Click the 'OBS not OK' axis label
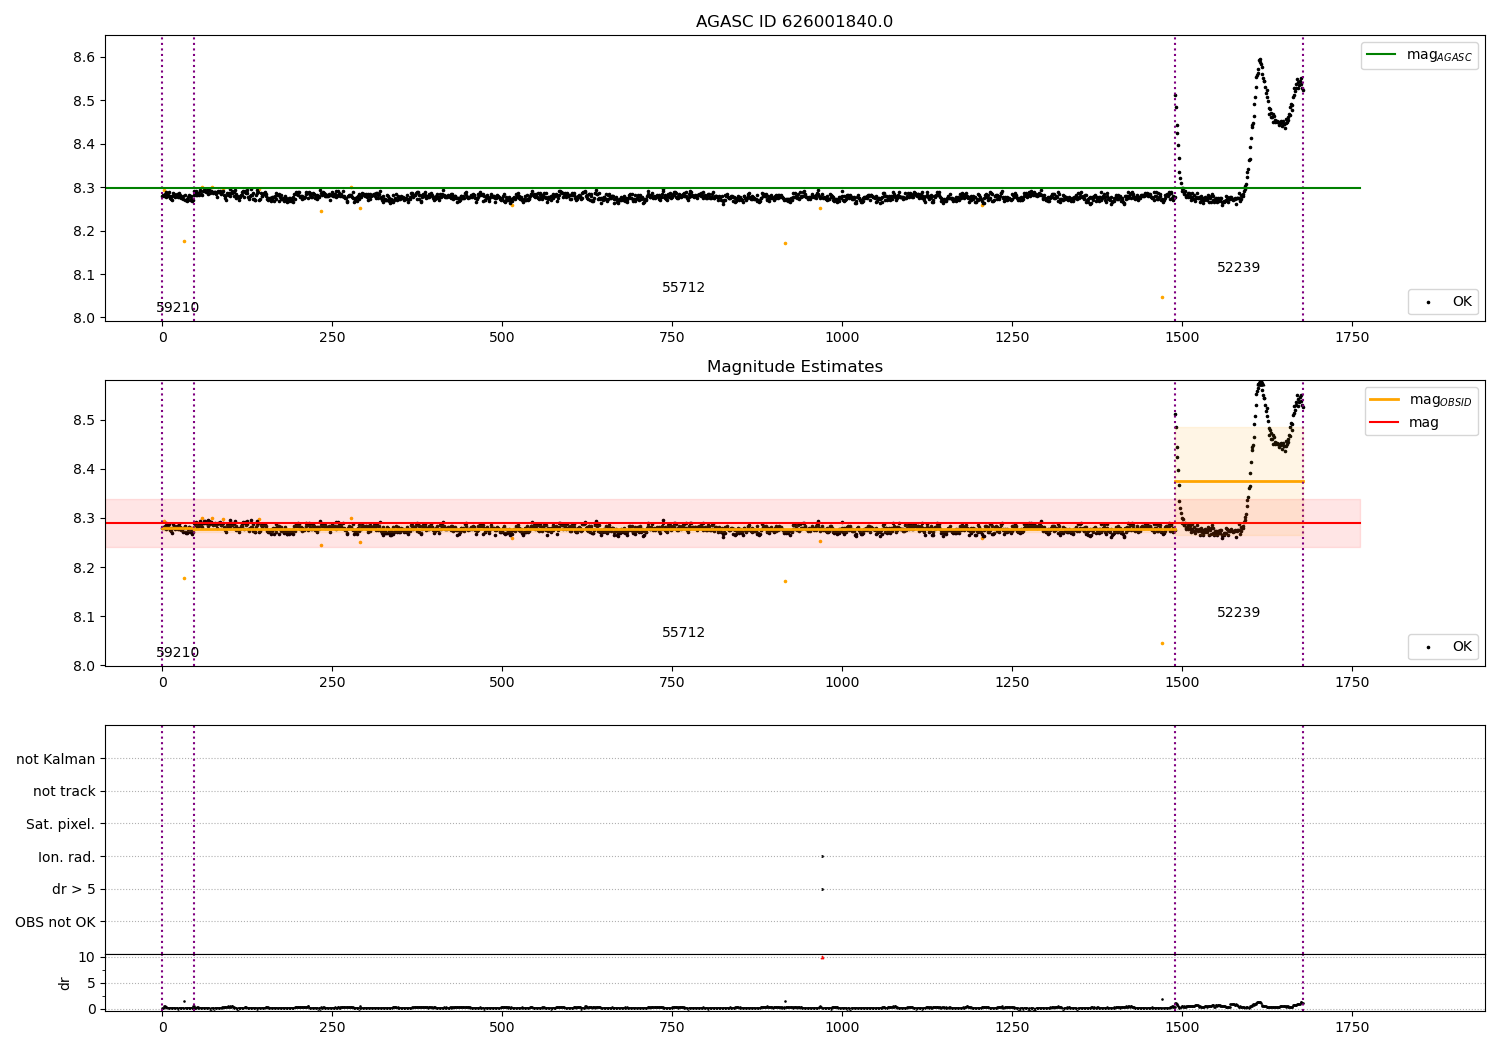Viewport: 1500px width, 1050px height. (x=55, y=922)
